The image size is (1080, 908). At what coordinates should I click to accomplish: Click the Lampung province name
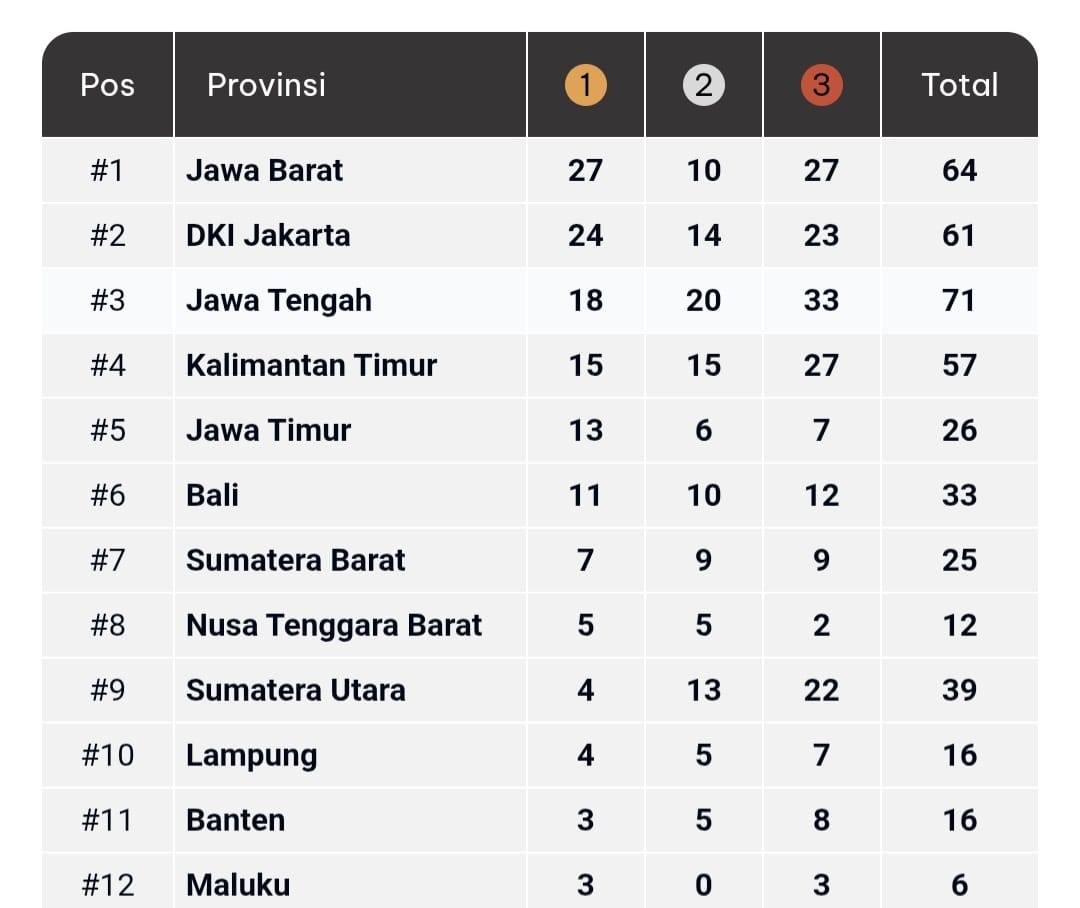251,756
